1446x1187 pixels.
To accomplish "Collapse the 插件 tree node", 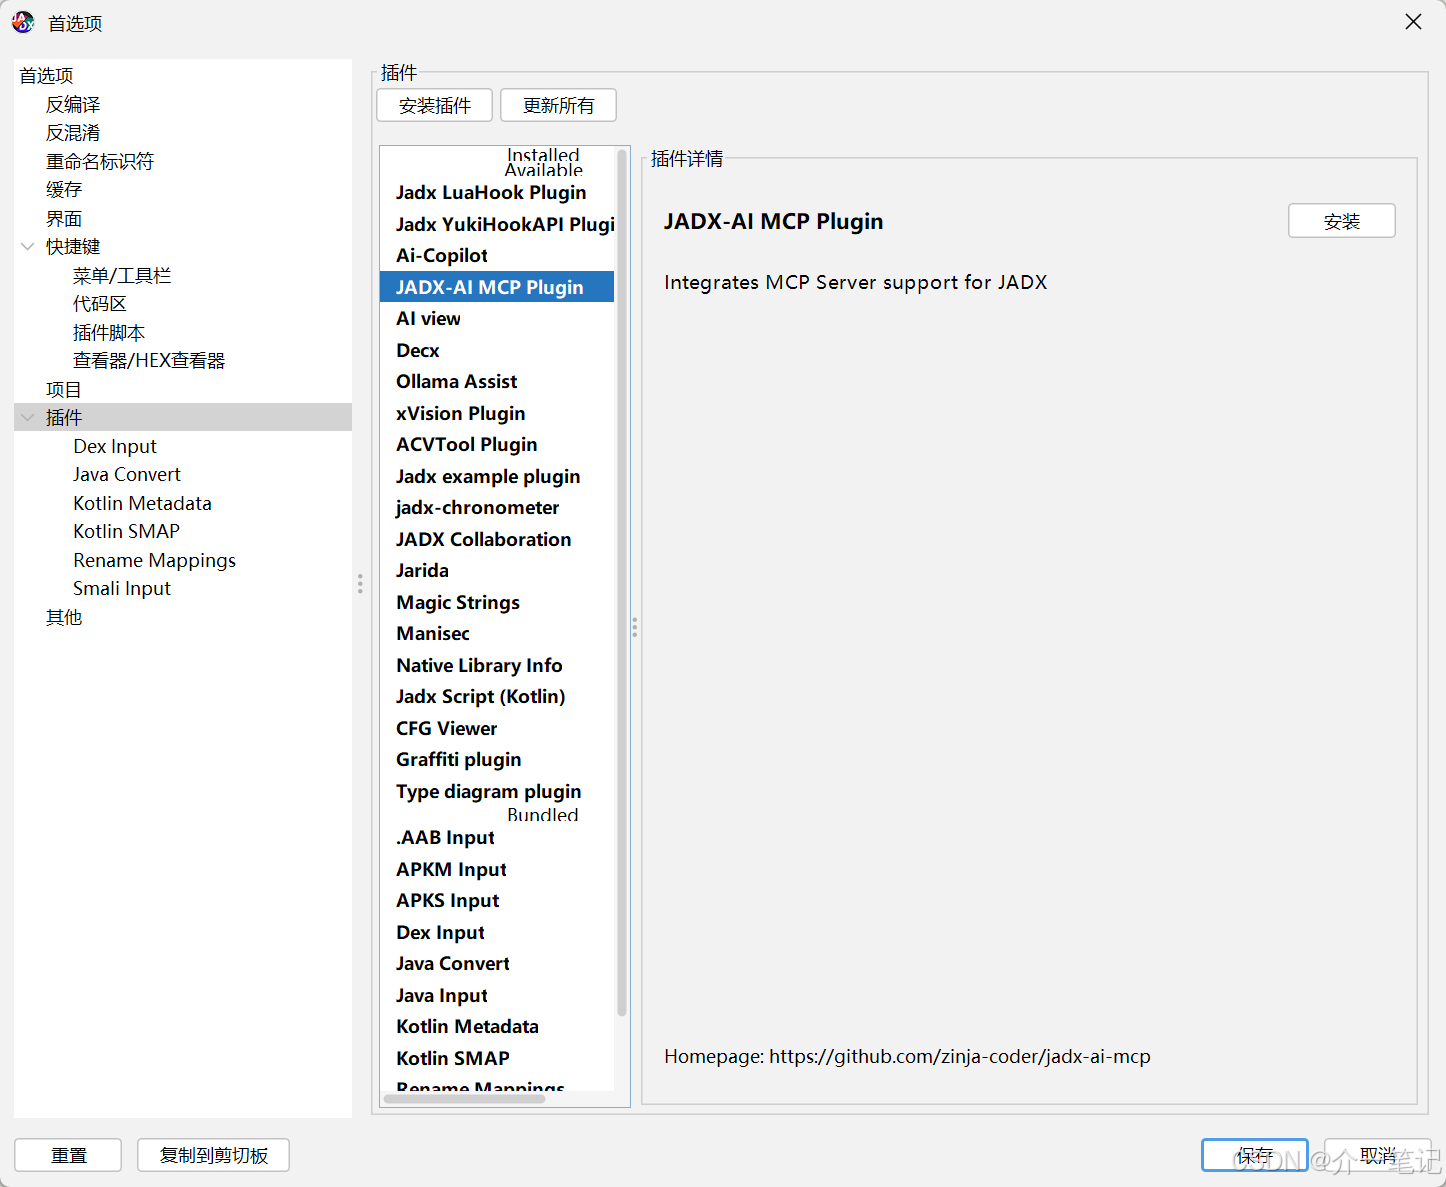I will (x=28, y=417).
